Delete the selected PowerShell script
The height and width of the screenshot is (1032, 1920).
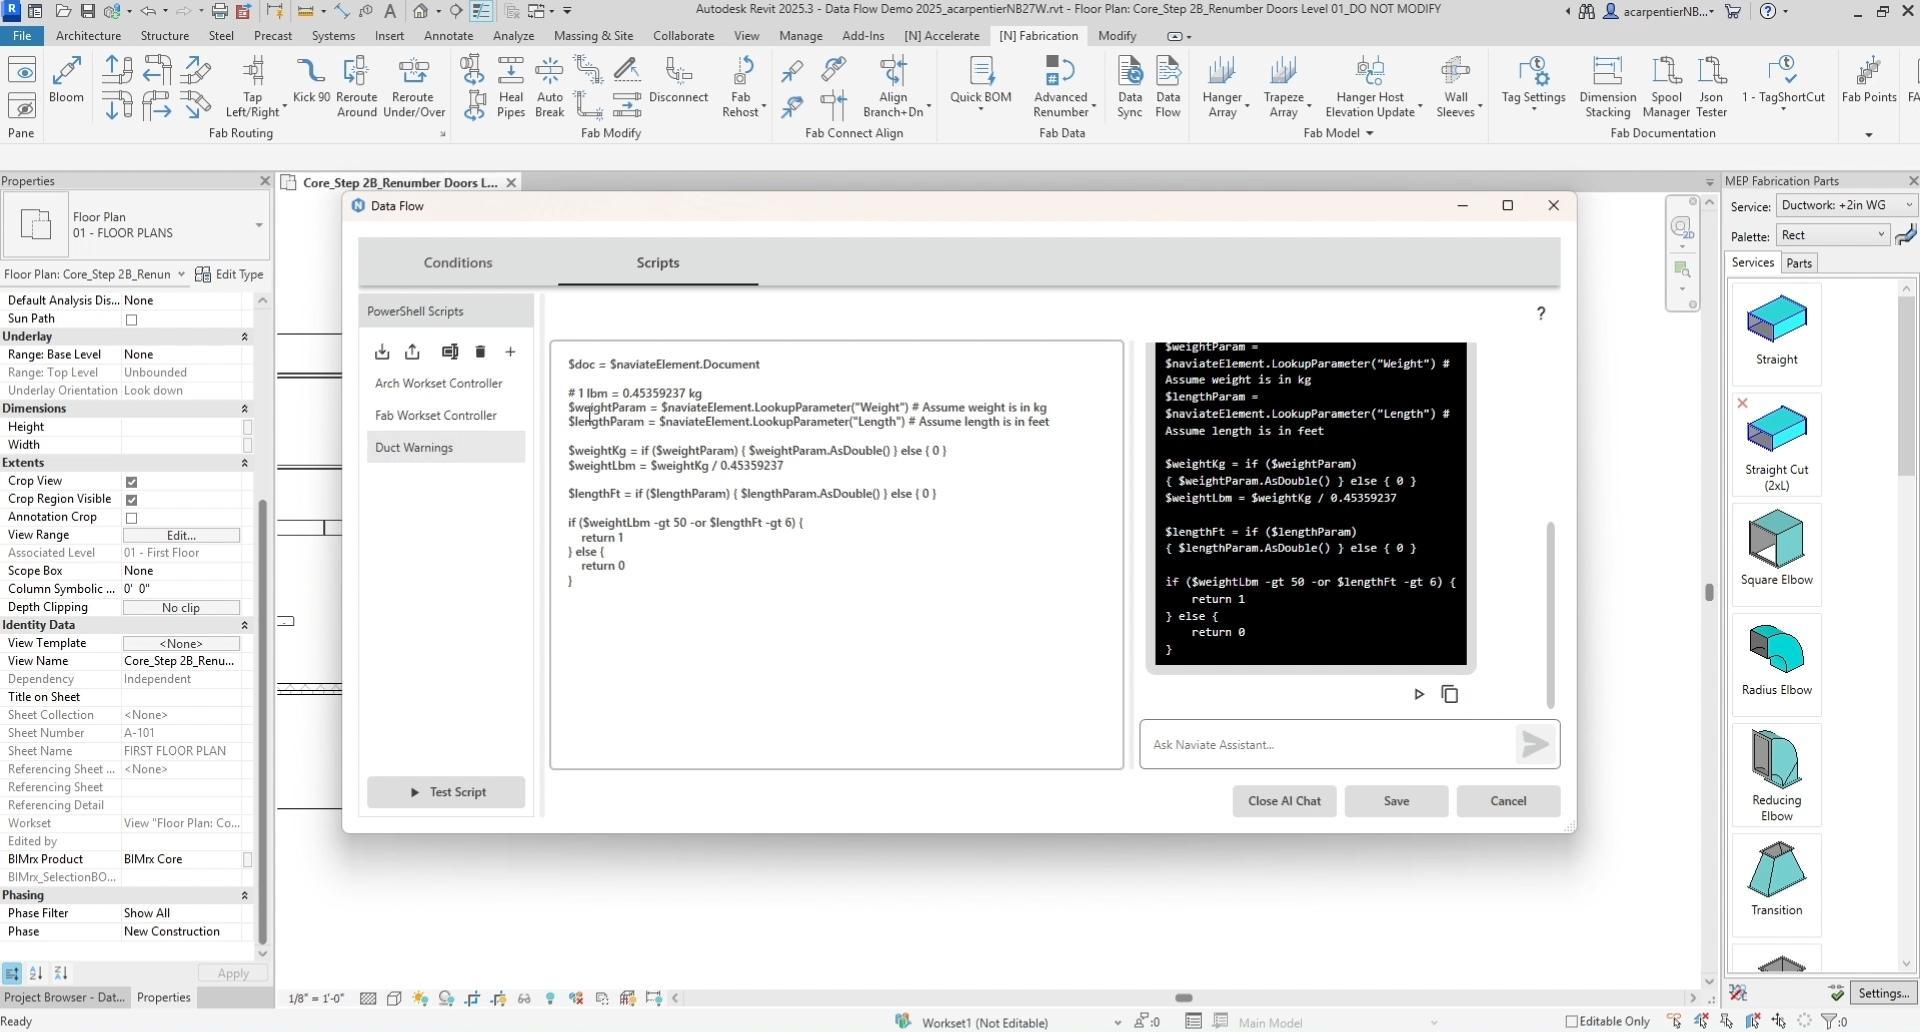pos(480,352)
